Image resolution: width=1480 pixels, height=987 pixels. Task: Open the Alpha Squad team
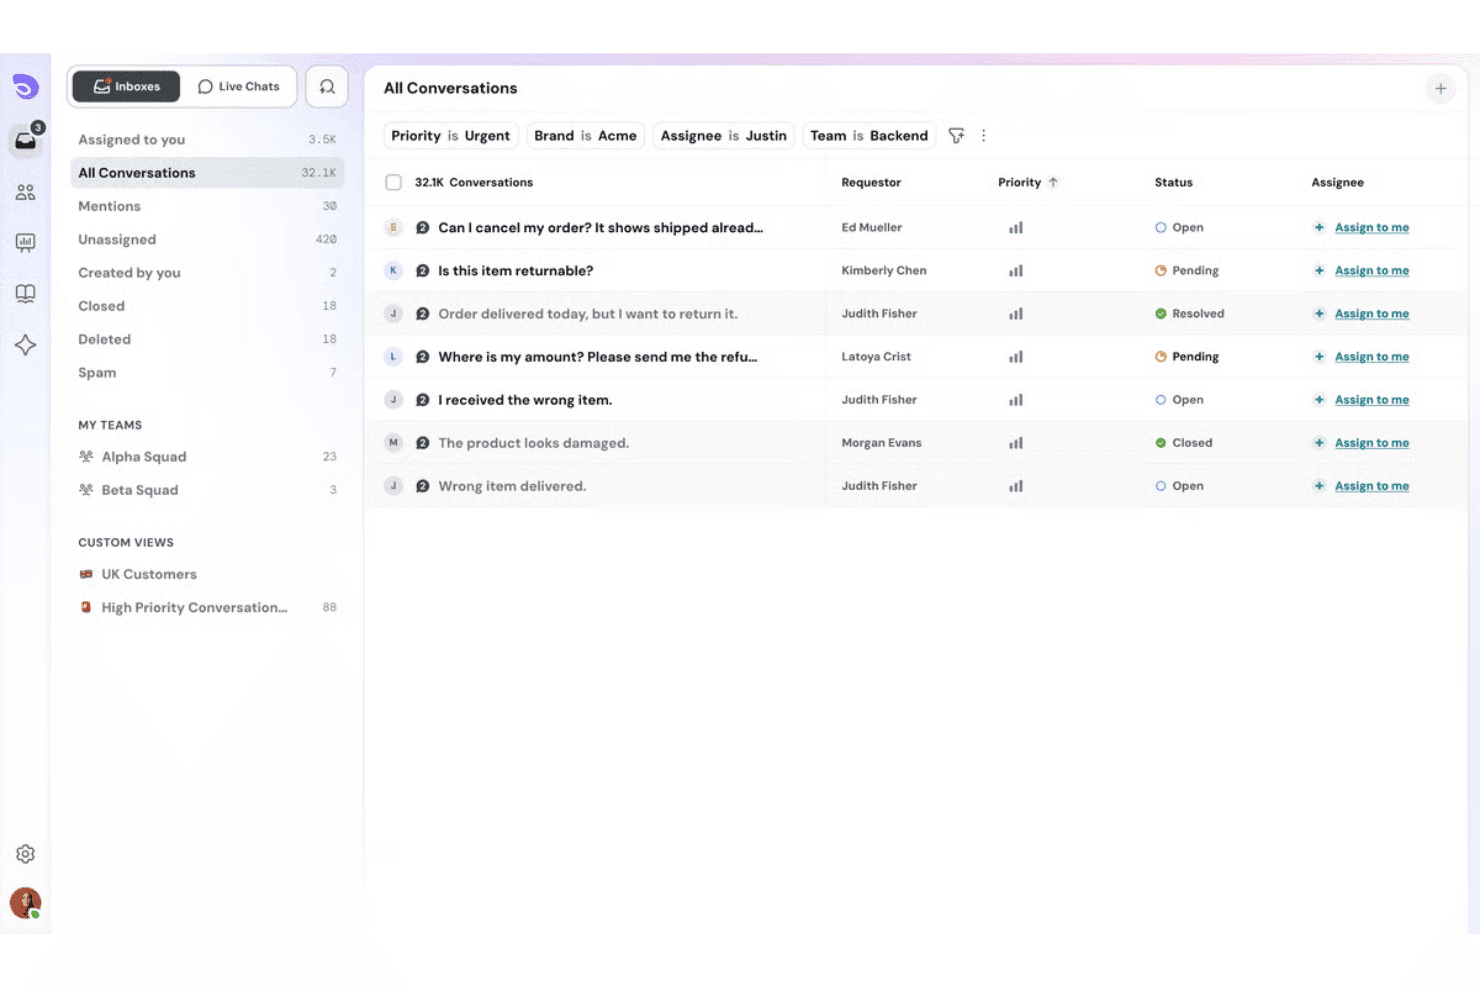(207, 457)
